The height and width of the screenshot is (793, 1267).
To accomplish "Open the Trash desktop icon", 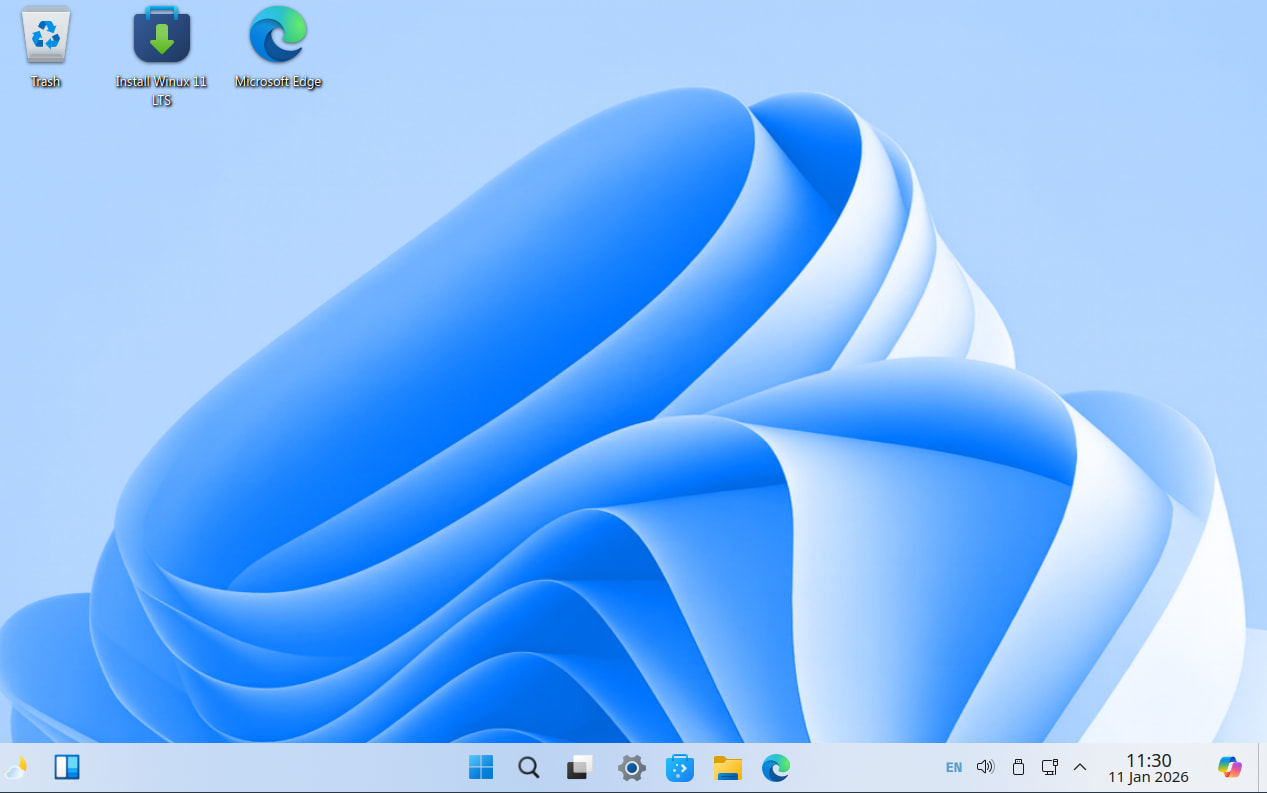I will [46, 38].
